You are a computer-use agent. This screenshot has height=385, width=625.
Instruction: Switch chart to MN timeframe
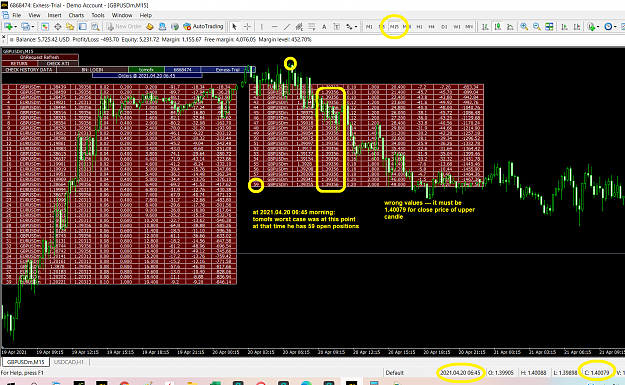(x=469, y=27)
